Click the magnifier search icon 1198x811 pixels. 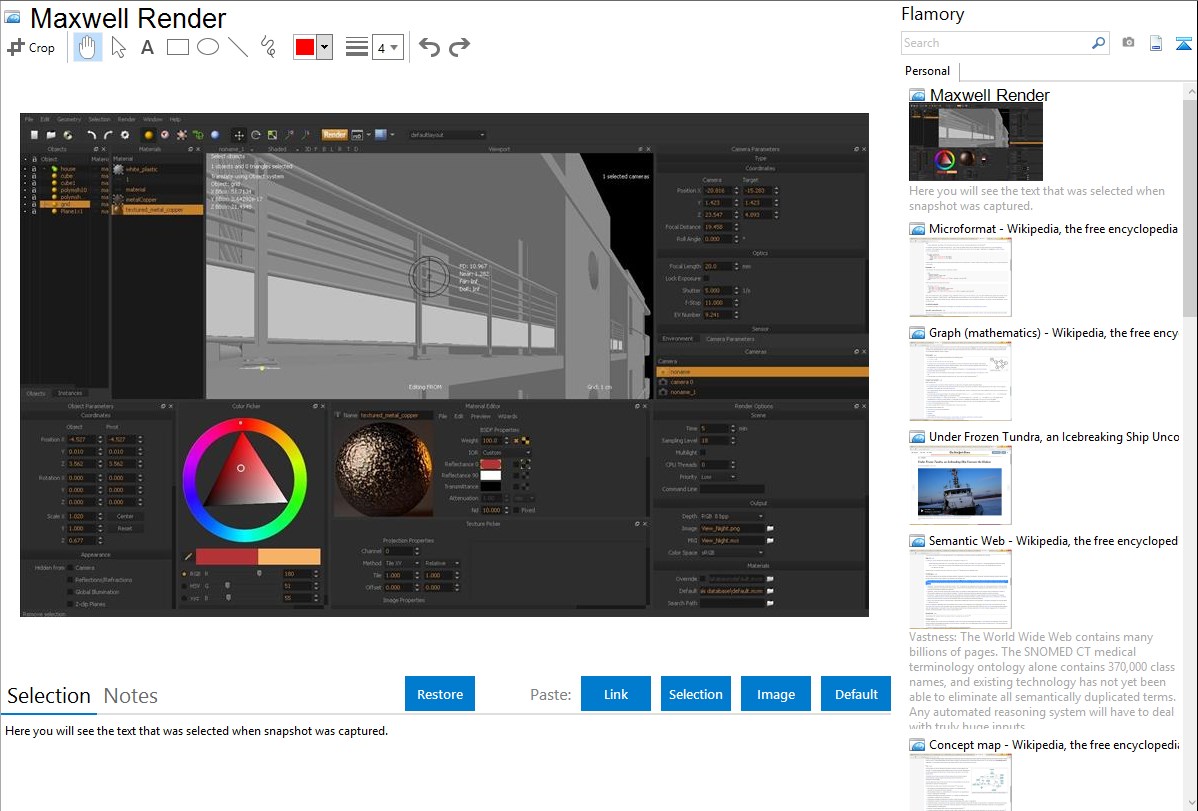[x=1099, y=43]
